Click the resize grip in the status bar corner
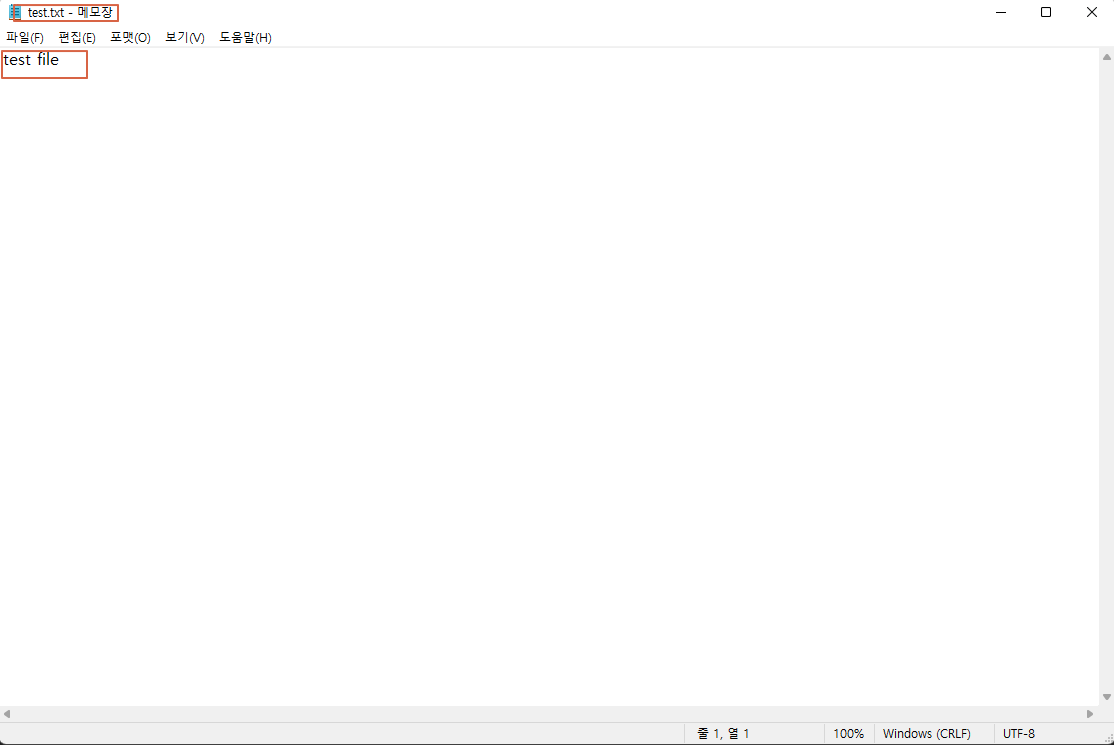Image resolution: width=1114 pixels, height=745 pixels. (x=1108, y=739)
